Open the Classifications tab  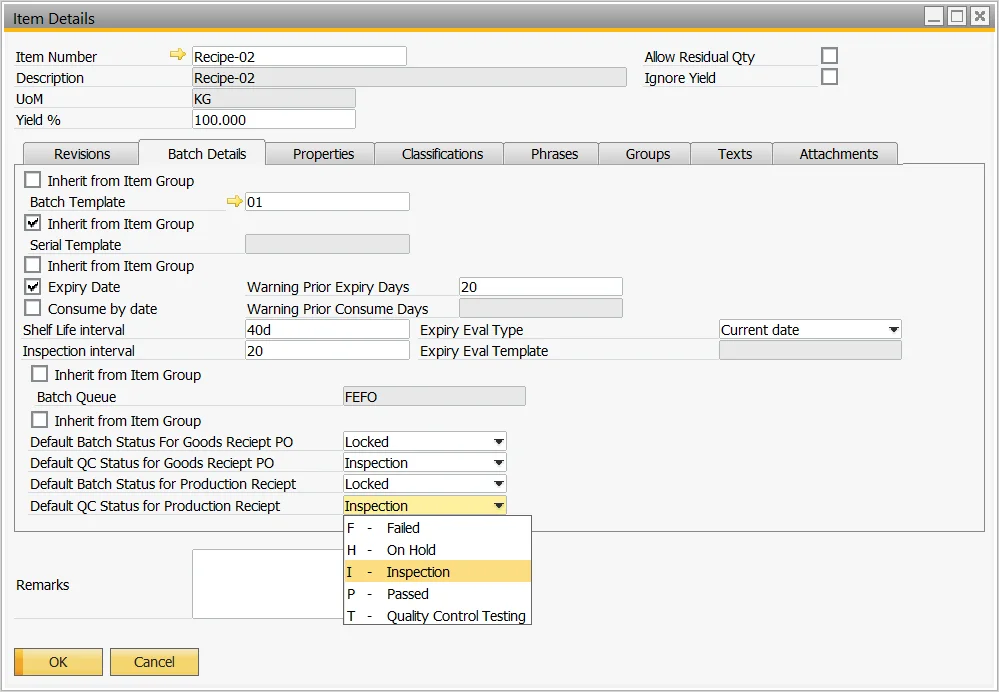442,154
